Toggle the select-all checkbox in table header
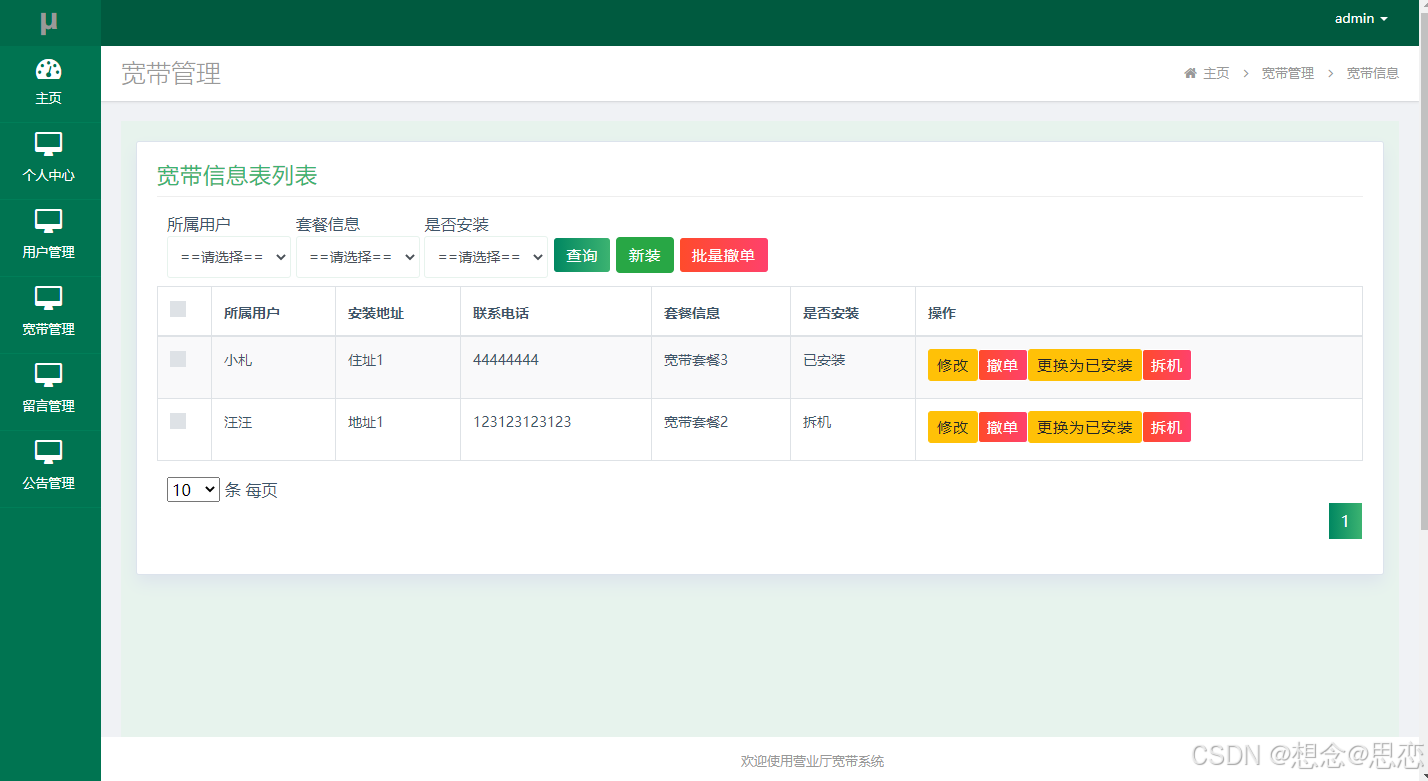The height and width of the screenshot is (781, 1428). 178,309
